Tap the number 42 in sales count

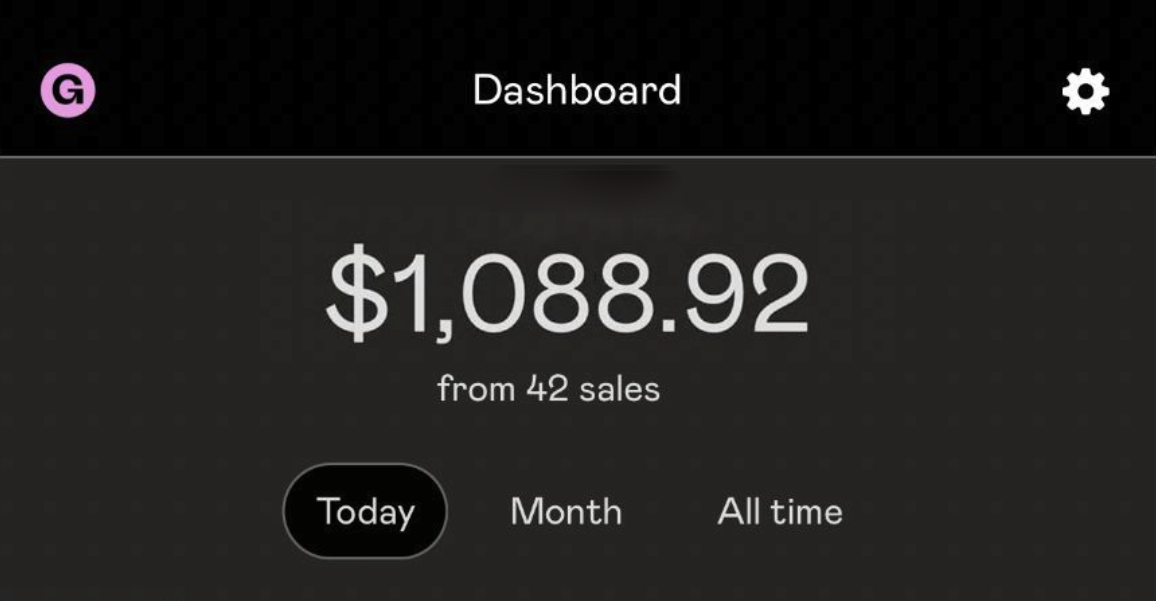547,389
